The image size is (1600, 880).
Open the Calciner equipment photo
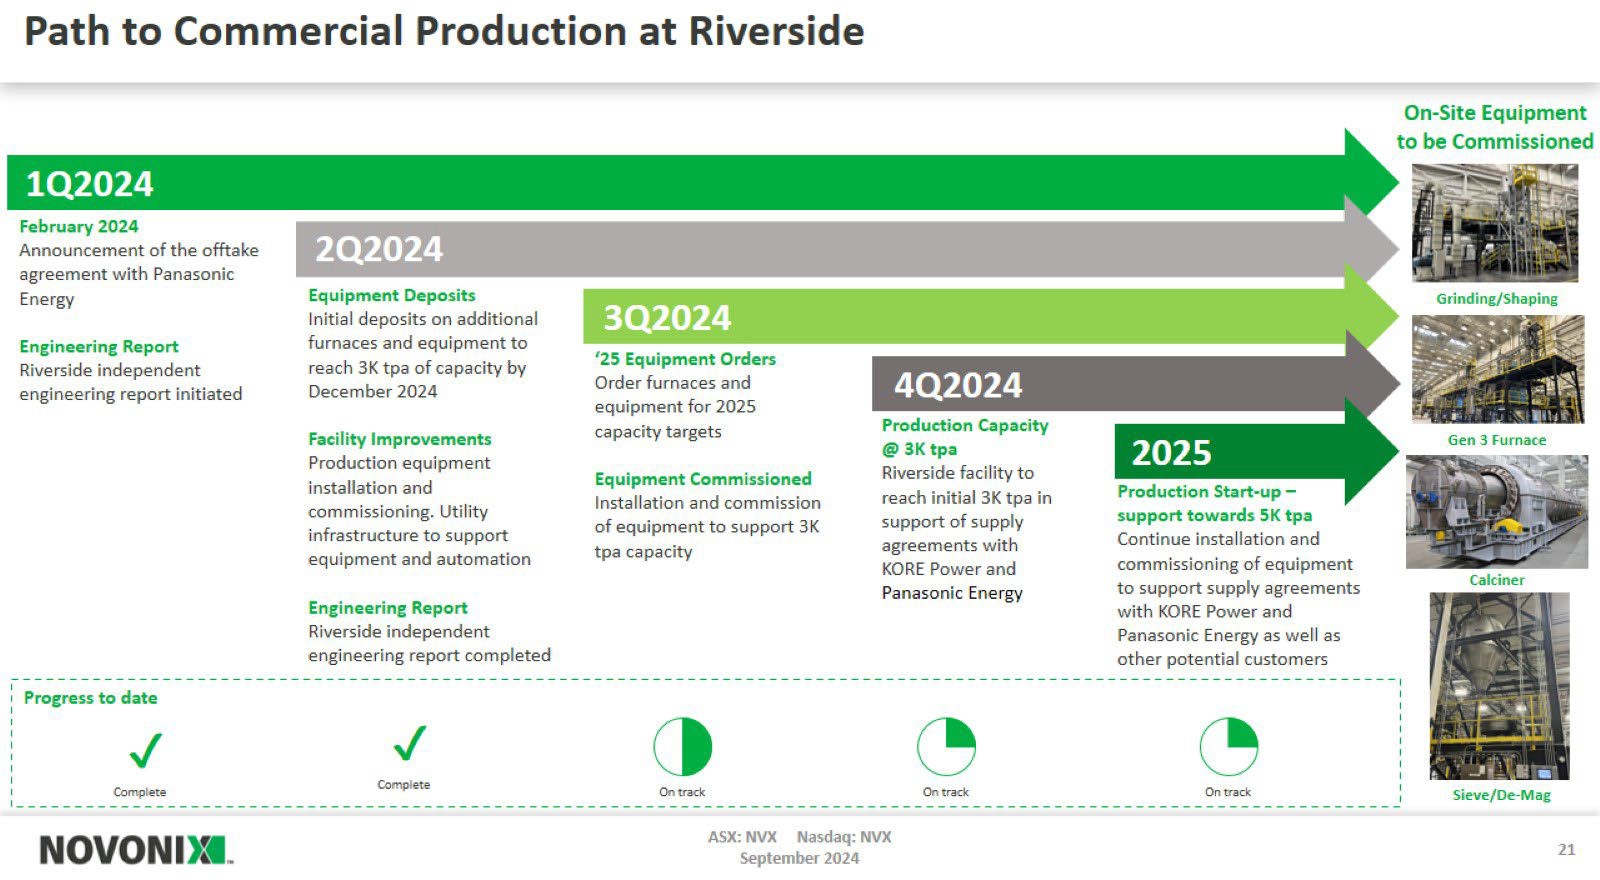click(x=1497, y=512)
